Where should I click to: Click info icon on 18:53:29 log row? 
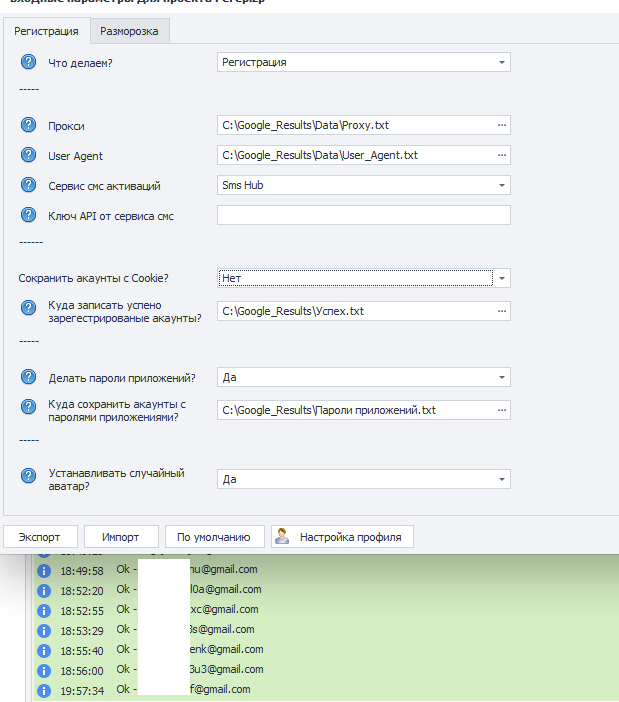(43, 631)
